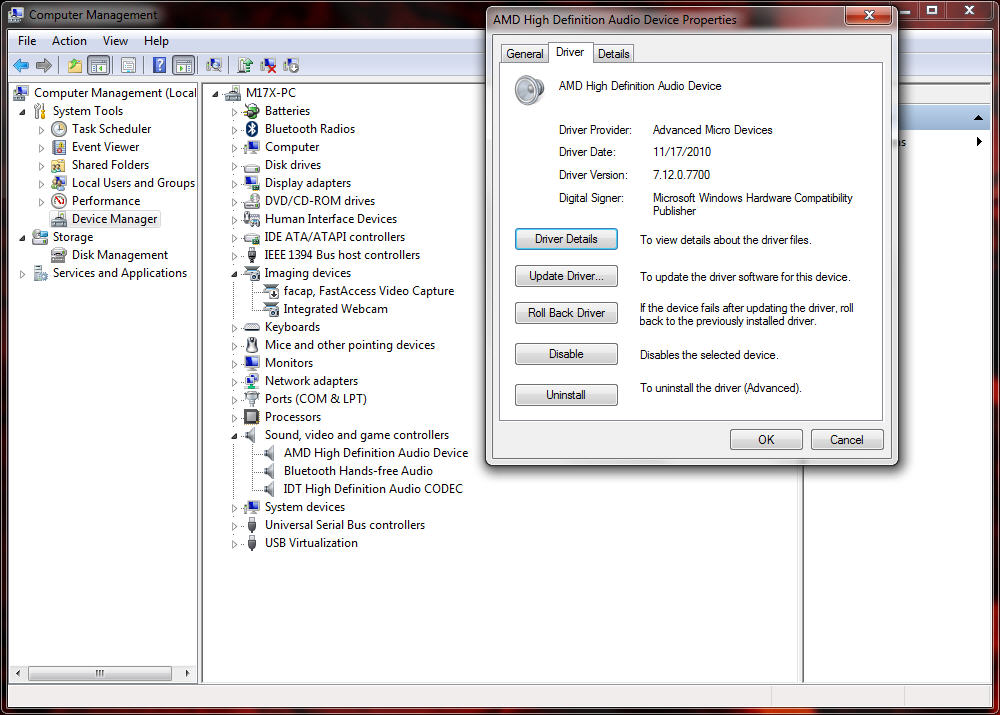Collapse the Imaging devices category
This screenshot has height=715, width=1000.
pyautogui.click(x=234, y=274)
